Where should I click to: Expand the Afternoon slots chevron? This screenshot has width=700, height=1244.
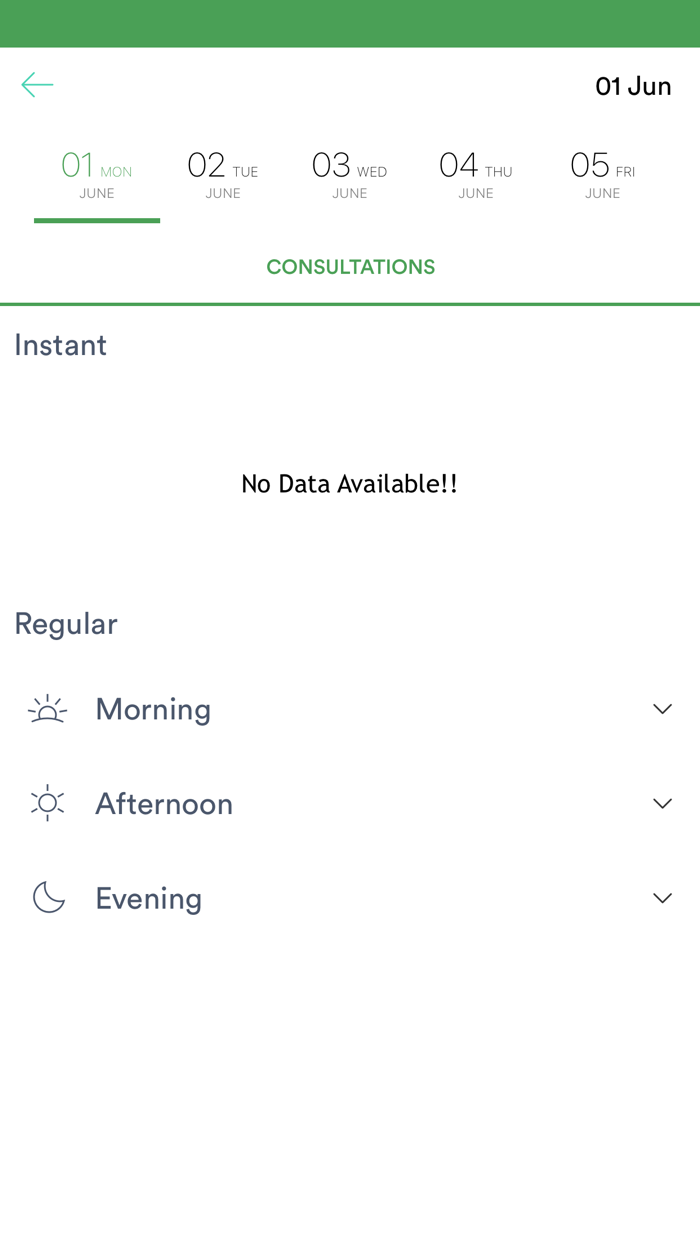[662, 803]
